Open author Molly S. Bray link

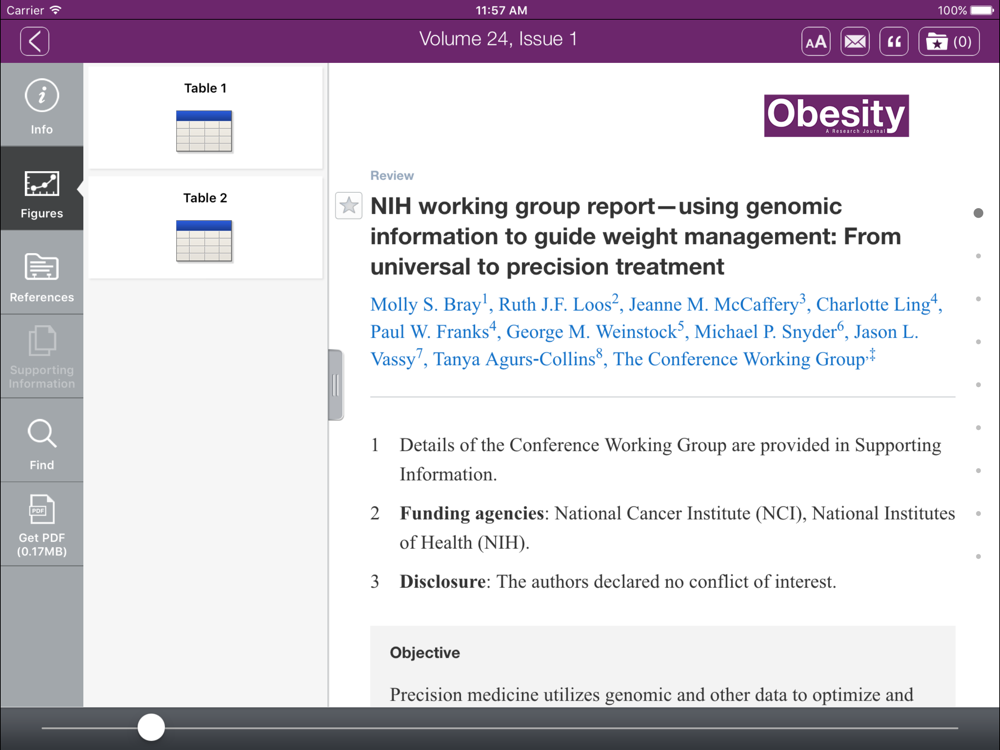[429, 304]
